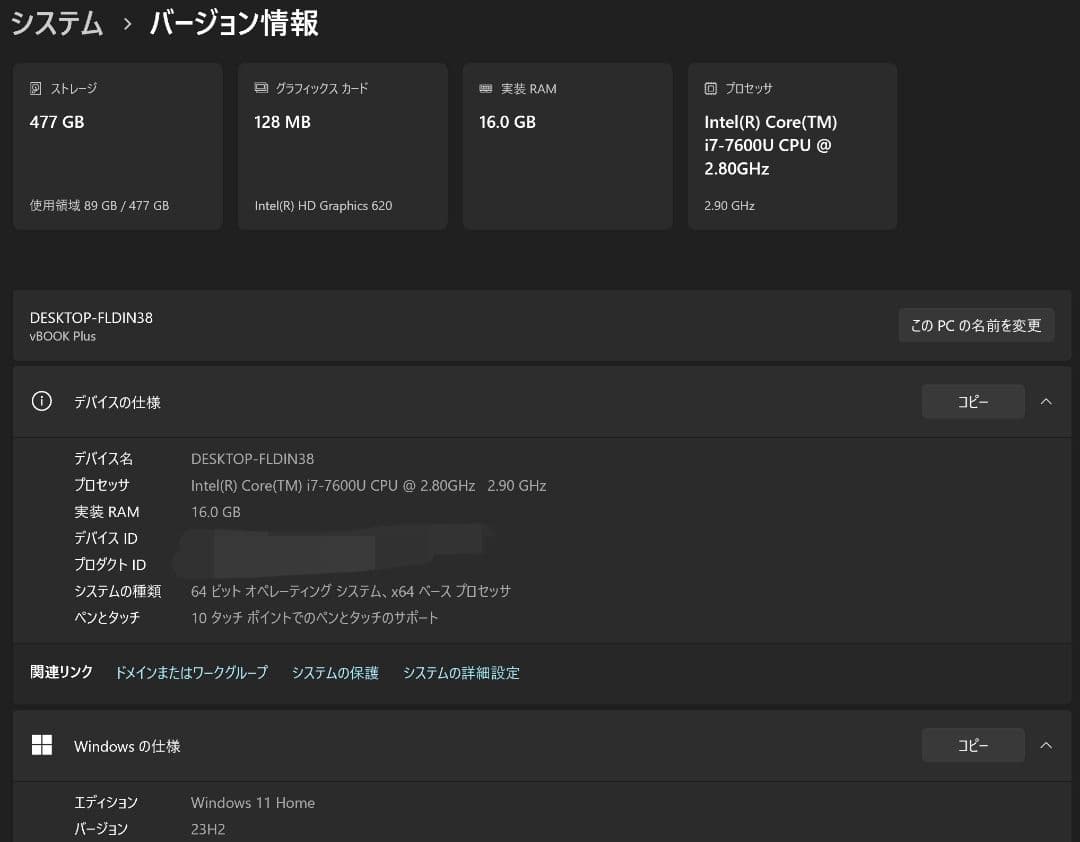This screenshot has width=1080, height=842.
Task: Click the バージョン label
Action: pyautogui.click(x=101, y=828)
